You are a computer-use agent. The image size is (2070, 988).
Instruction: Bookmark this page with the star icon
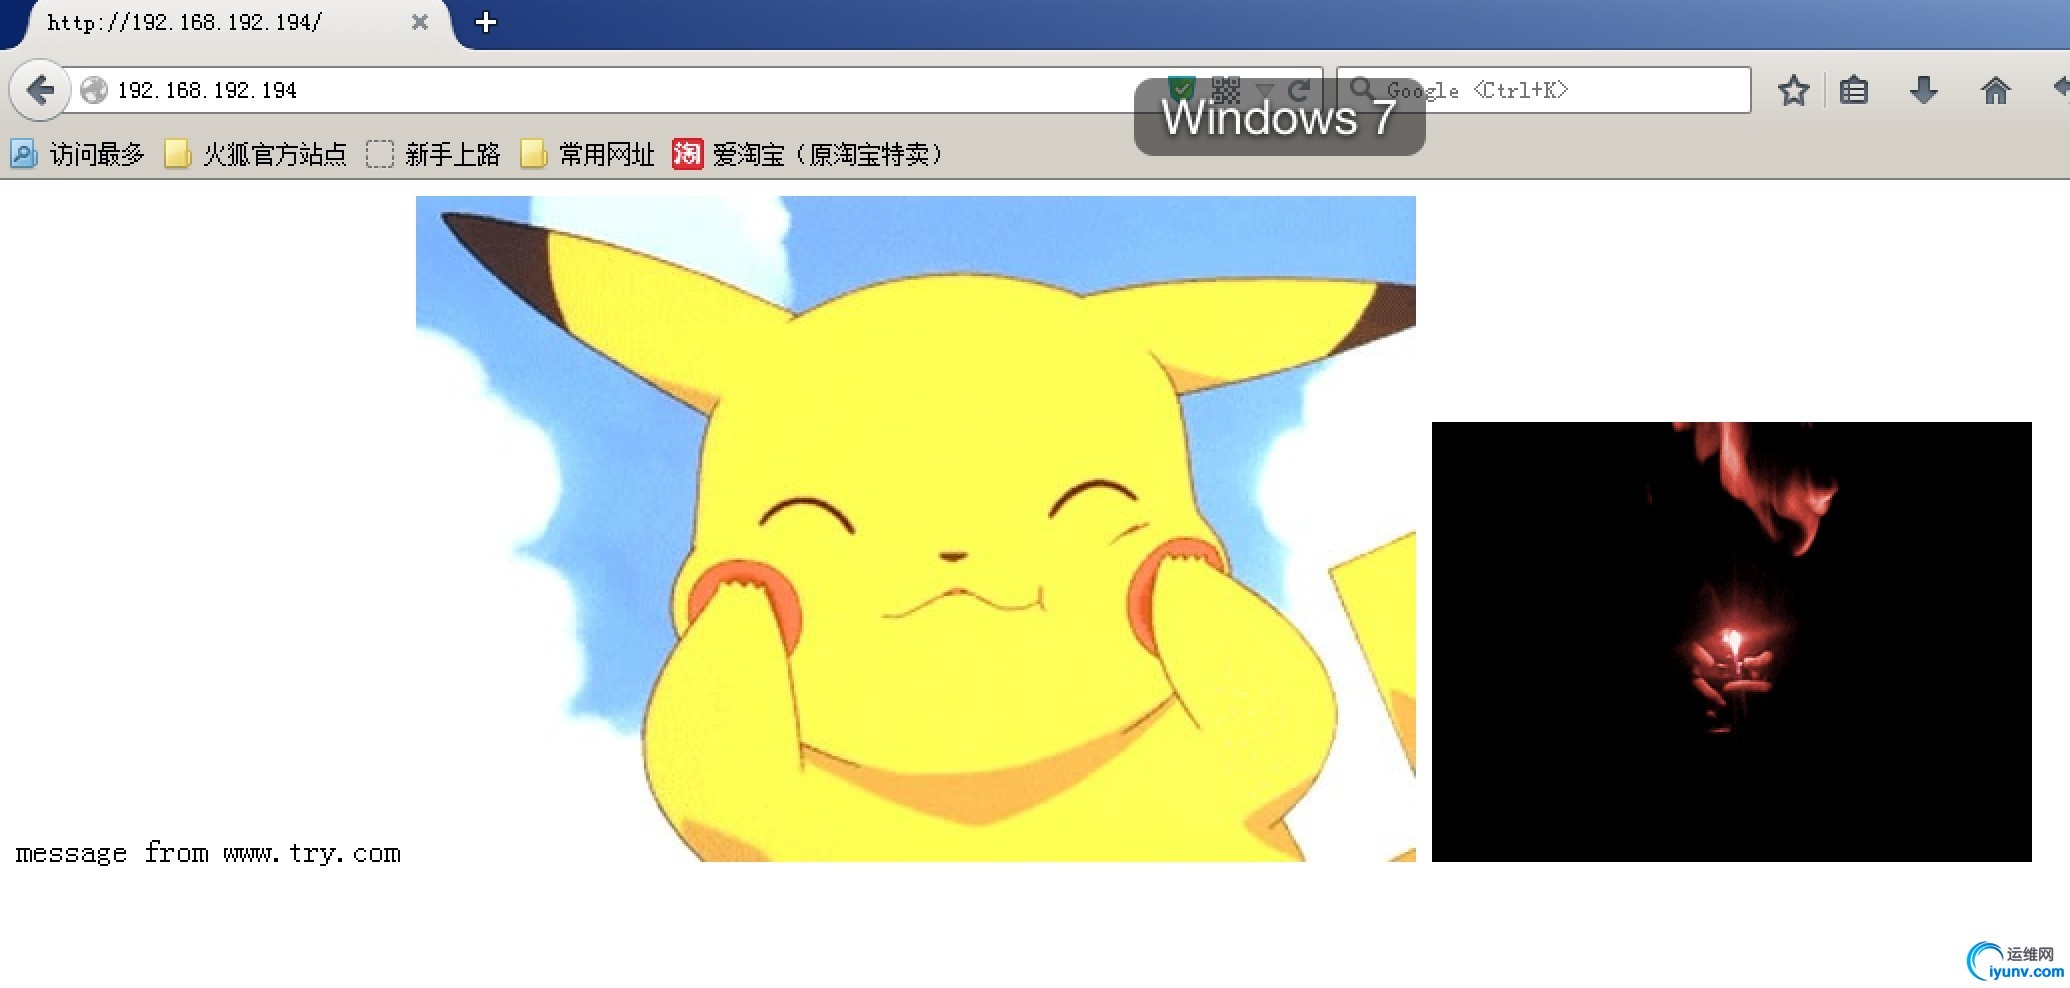[1793, 90]
